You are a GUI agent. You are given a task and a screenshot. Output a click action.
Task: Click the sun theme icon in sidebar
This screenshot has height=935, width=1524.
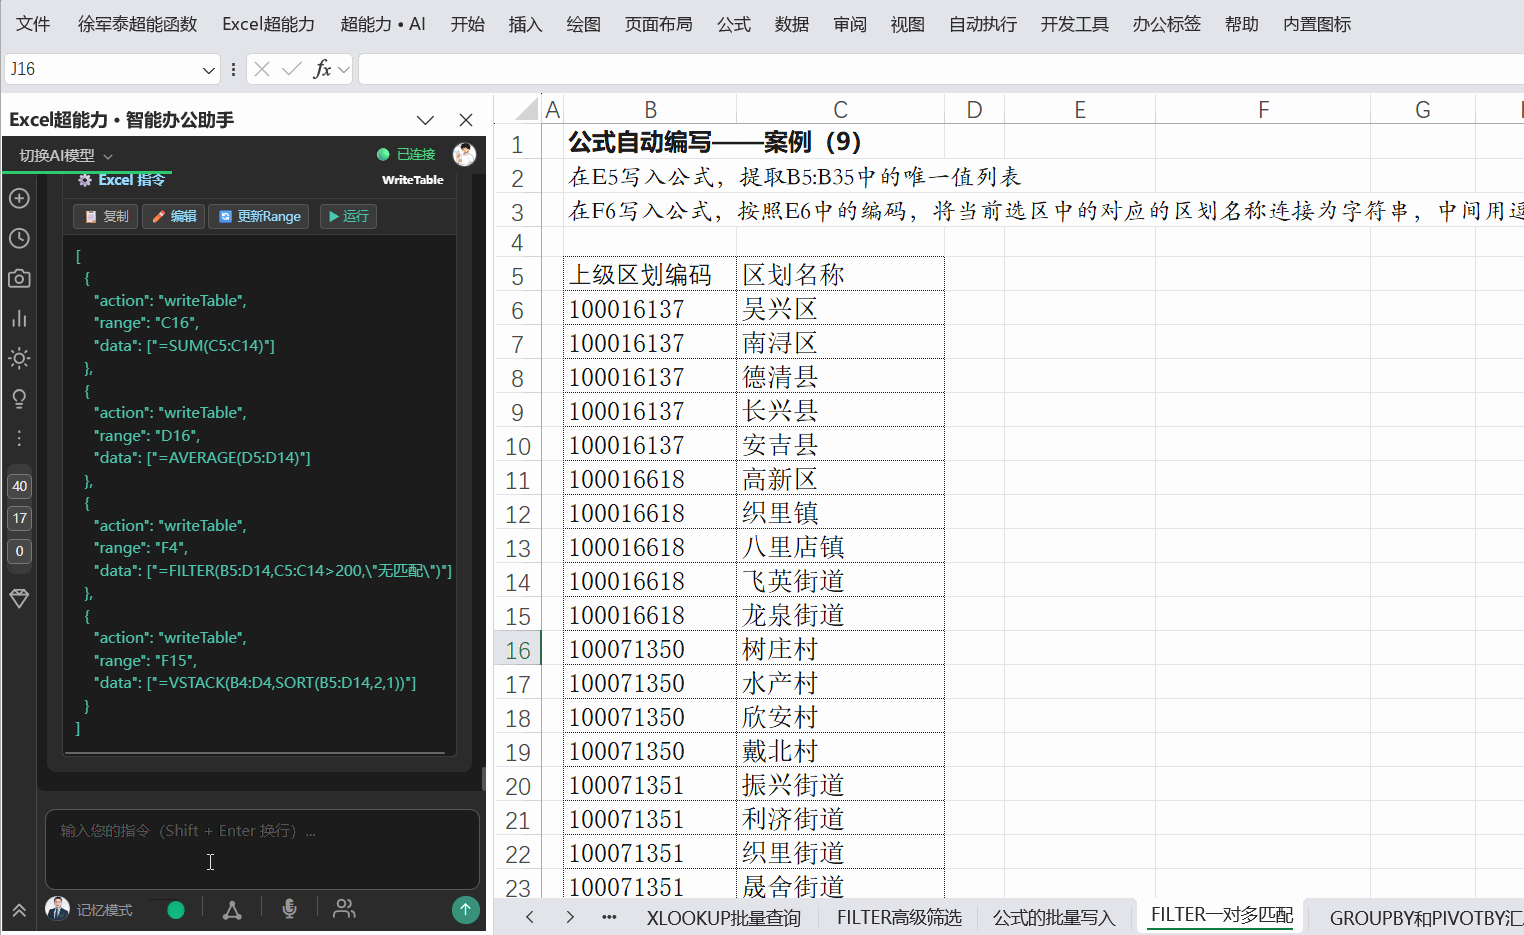(19, 358)
